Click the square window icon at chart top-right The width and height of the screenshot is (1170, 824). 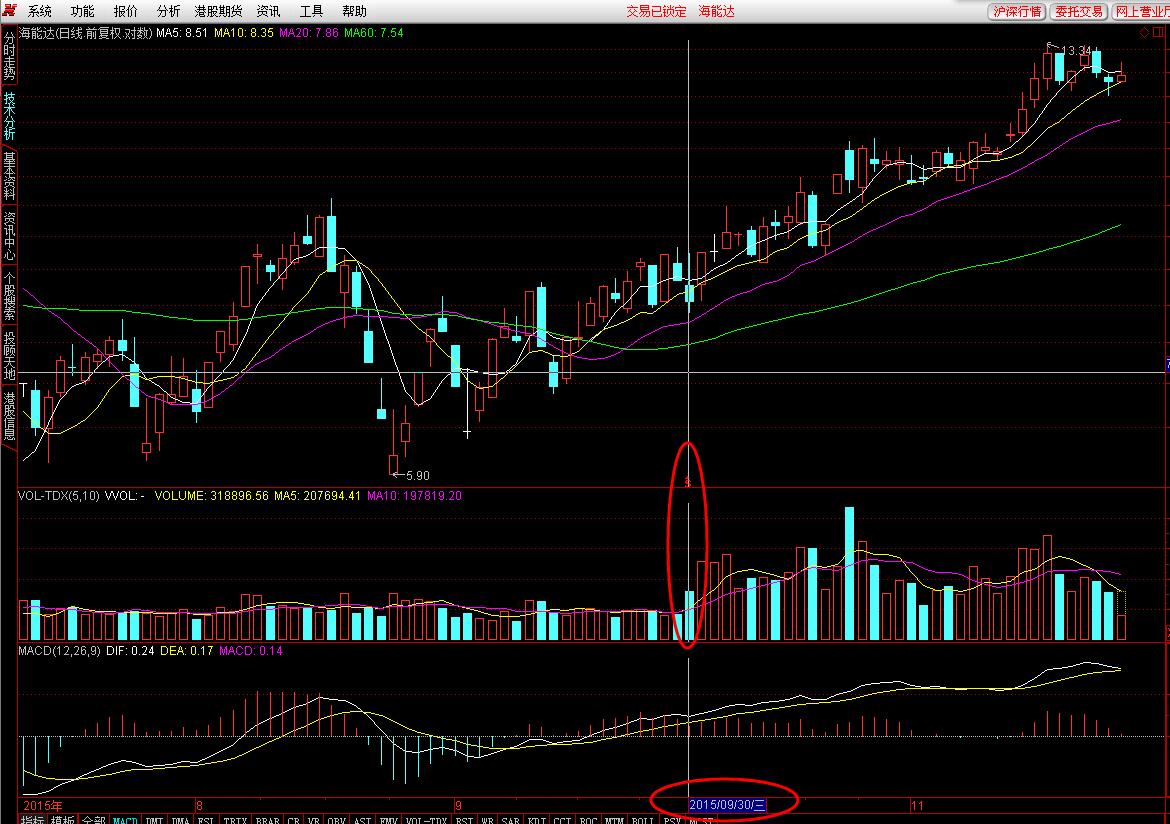pyautogui.click(x=1160, y=33)
